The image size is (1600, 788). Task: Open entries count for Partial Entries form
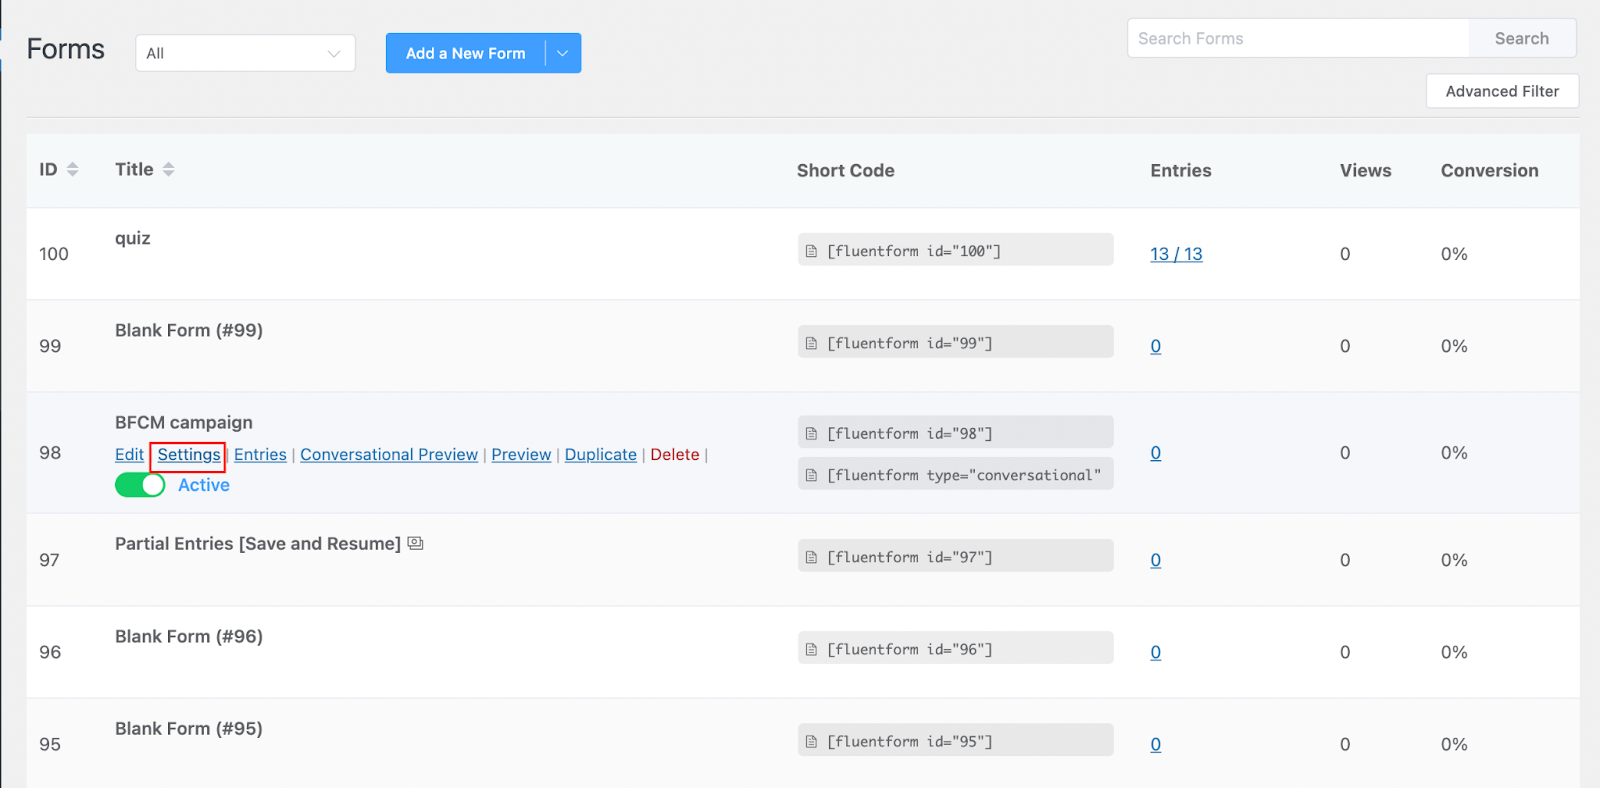pyautogui.click(x=1155, y=560)
